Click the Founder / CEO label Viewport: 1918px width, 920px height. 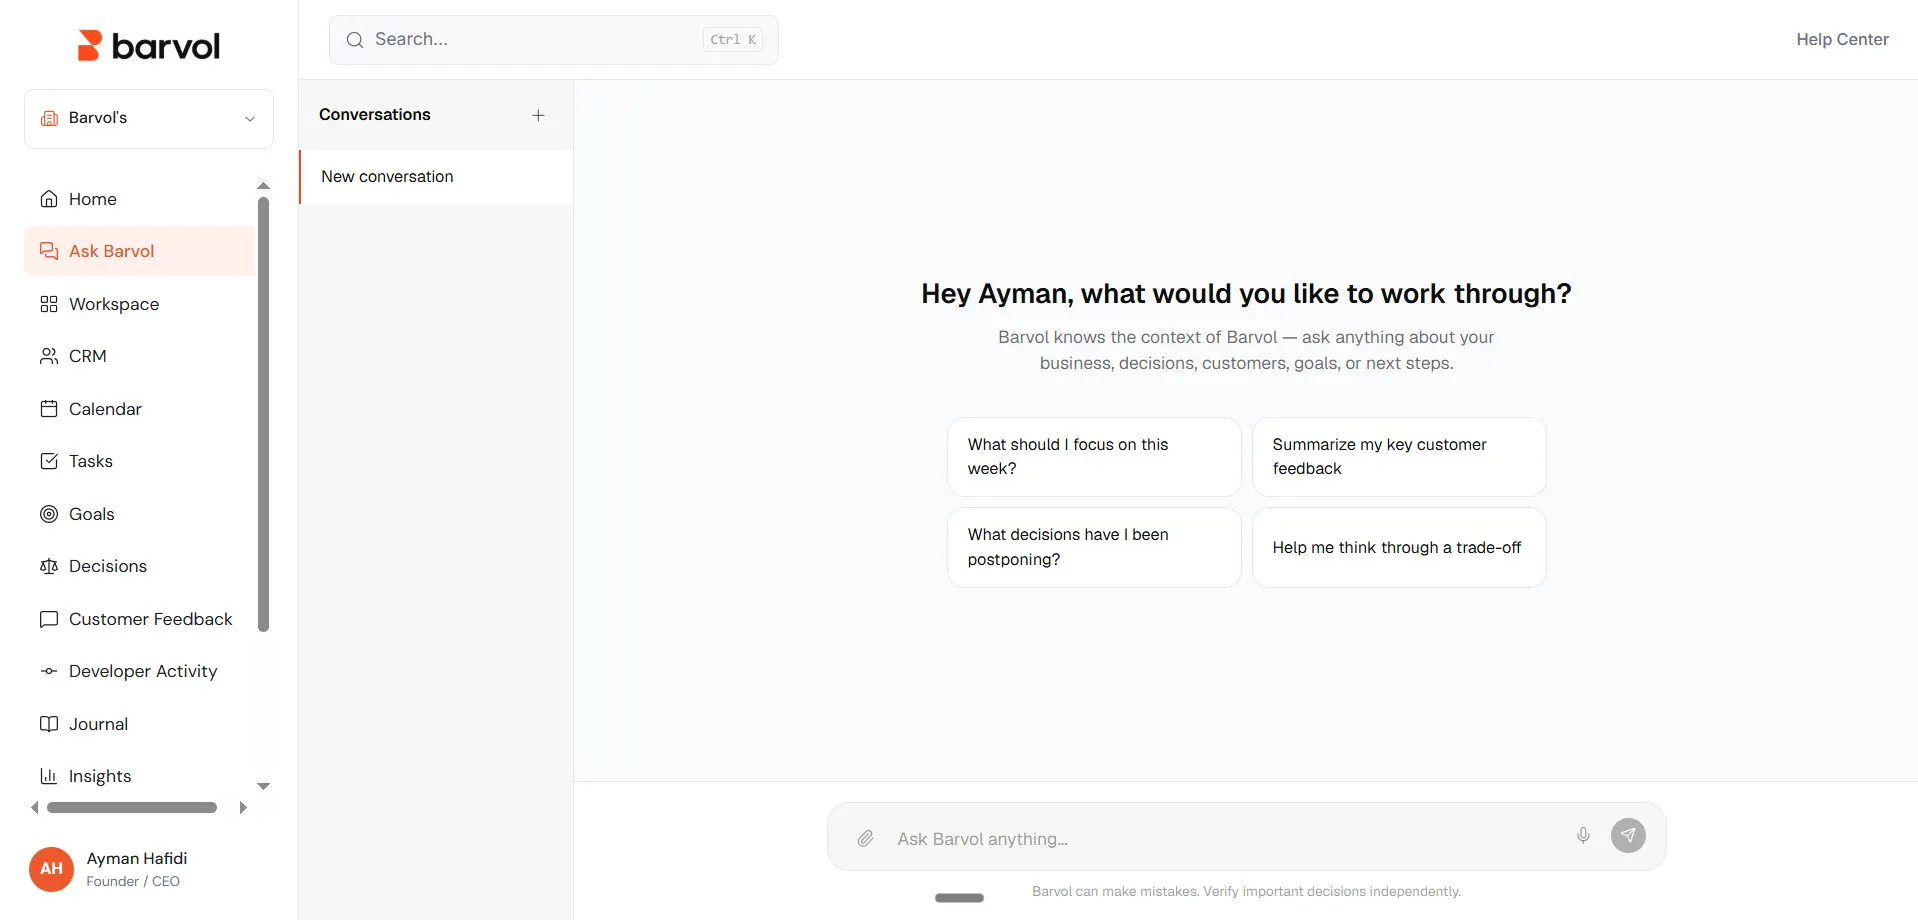point(133,881)
